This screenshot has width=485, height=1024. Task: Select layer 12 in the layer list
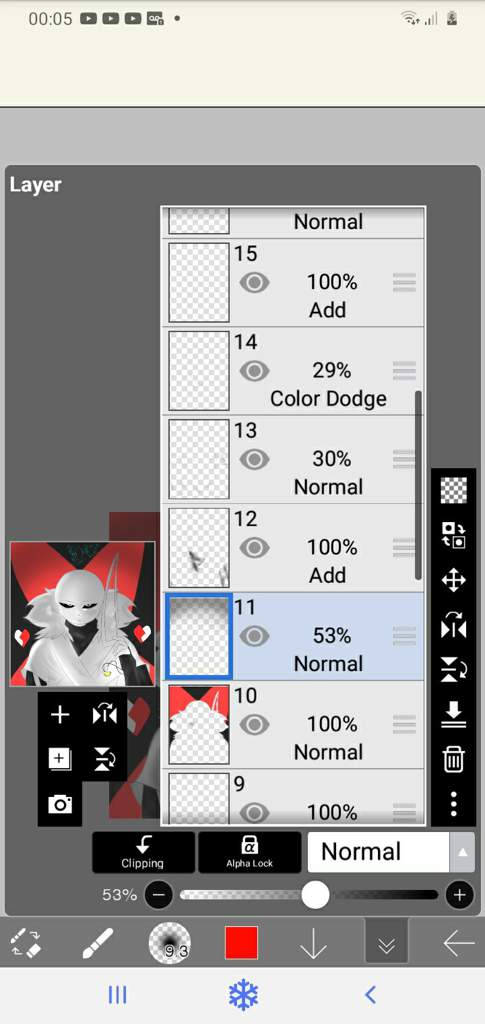[x=293, y=547]
